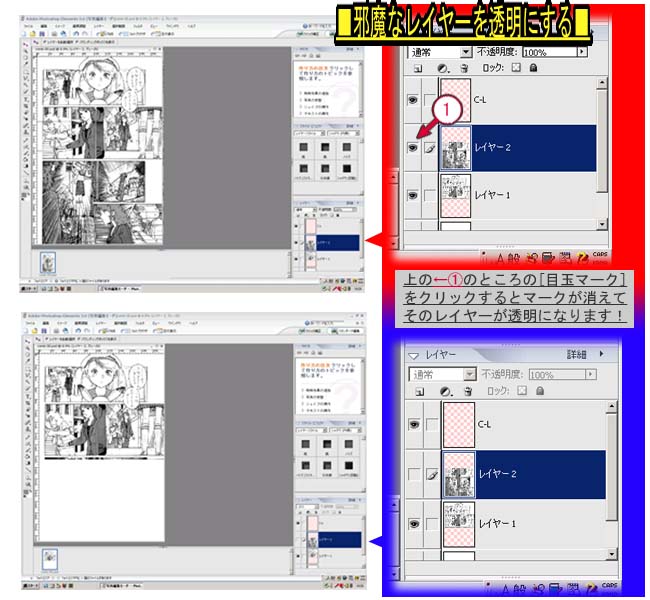Toggle lock transparent pixels icon in blue-framed panel
The image size is (650, 600).
[x=522, y=391]
